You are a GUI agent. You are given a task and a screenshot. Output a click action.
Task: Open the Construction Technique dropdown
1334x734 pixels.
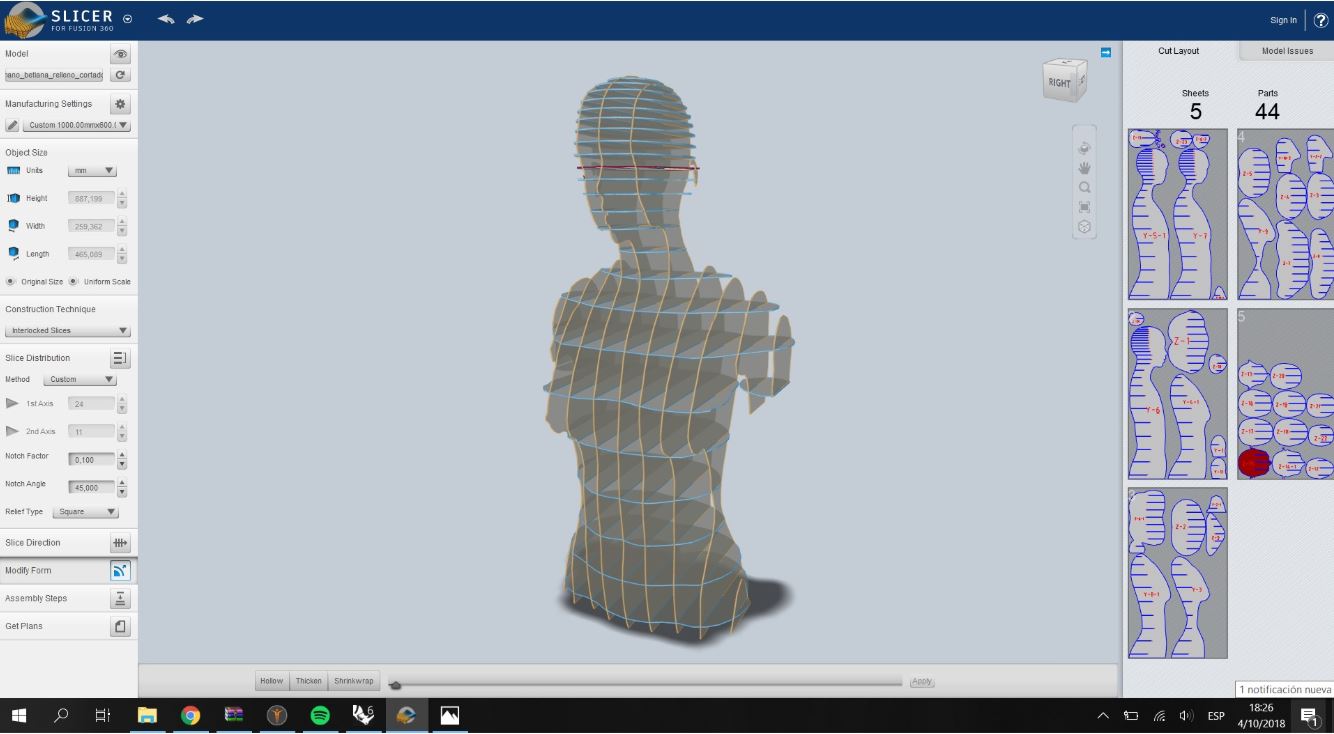(x=68, y=331)
